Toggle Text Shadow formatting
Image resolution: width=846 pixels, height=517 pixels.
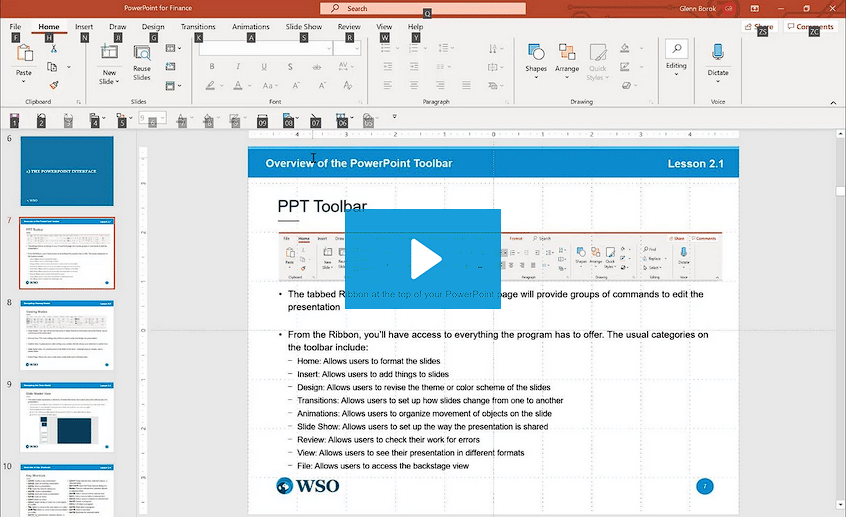pos(290,66)
